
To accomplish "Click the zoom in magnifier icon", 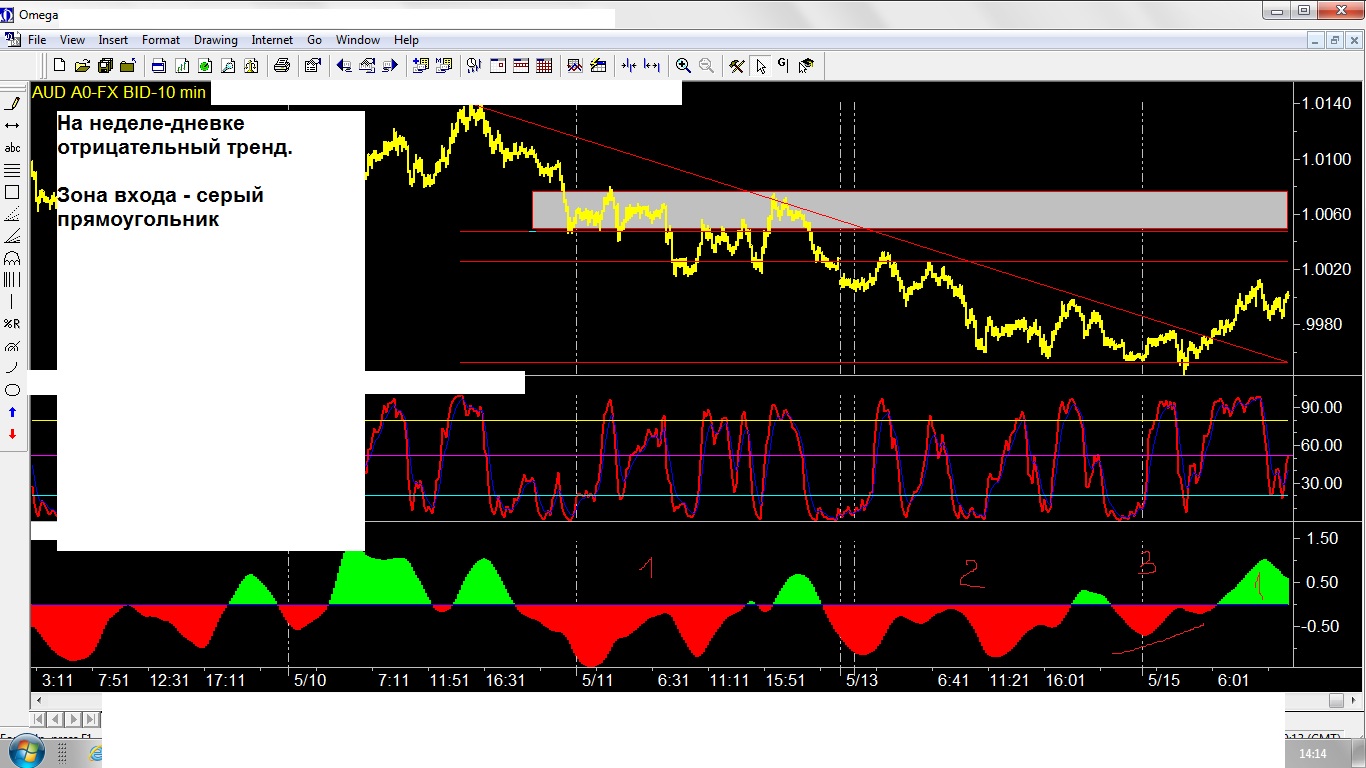I will 683,66.
